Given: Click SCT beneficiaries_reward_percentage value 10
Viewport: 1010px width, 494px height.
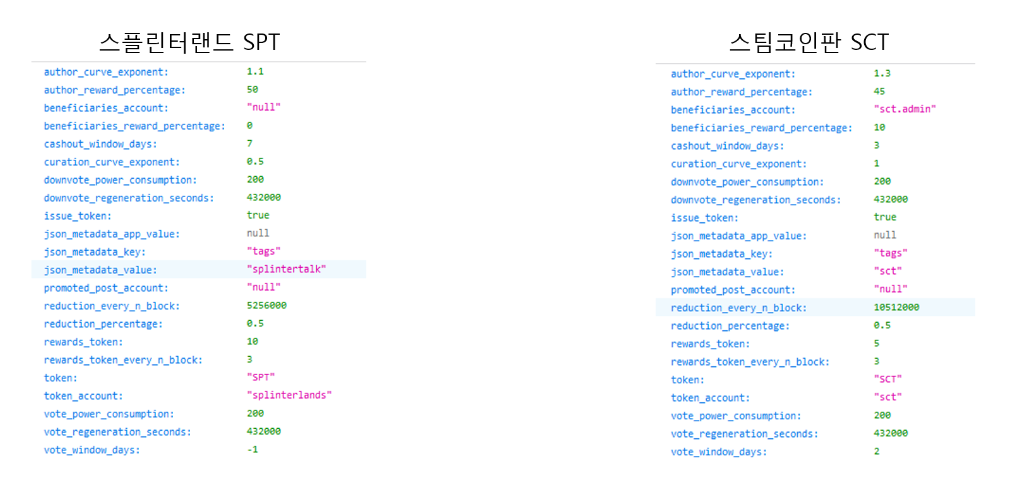Looking at the screenshot, I should tap(879, 128).
